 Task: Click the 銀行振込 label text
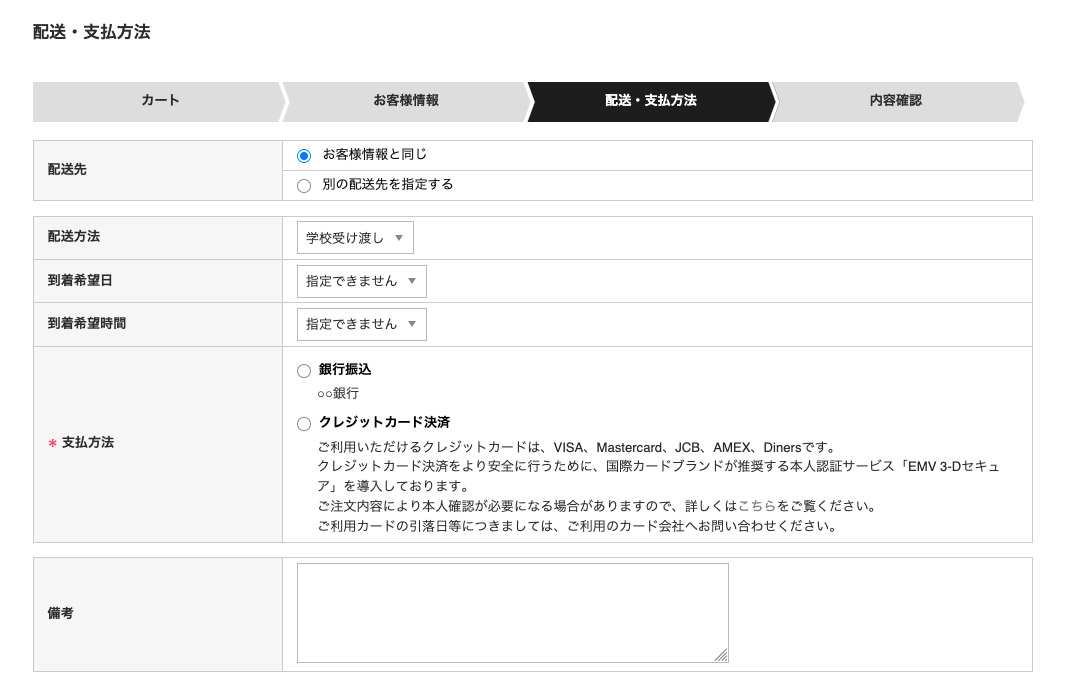pyautogui.click(x=345, y=370)
